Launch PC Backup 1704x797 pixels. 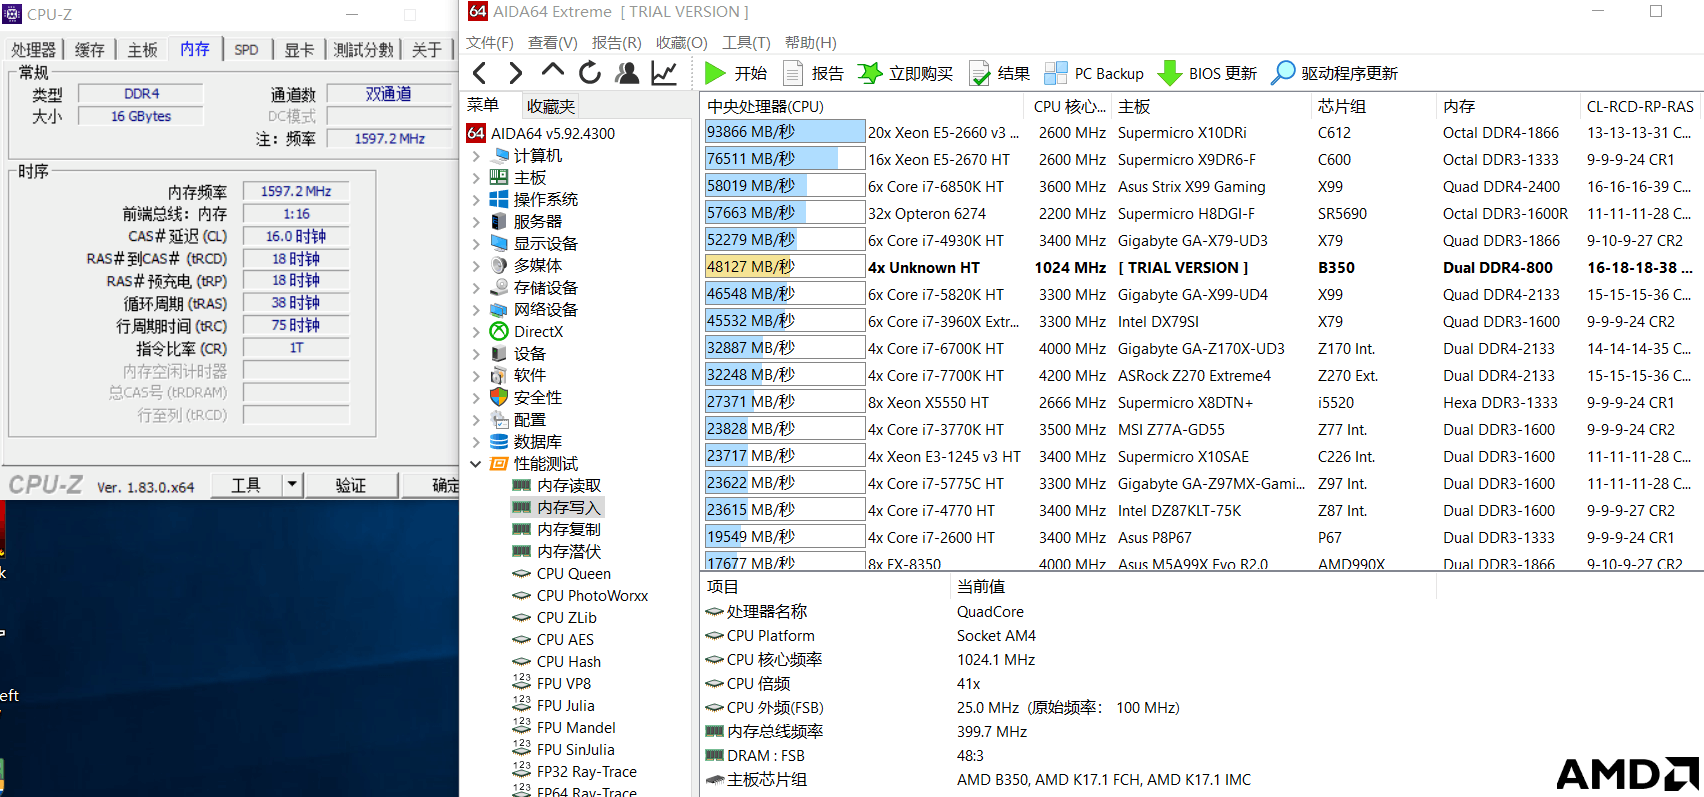(x=1094, y=73)
